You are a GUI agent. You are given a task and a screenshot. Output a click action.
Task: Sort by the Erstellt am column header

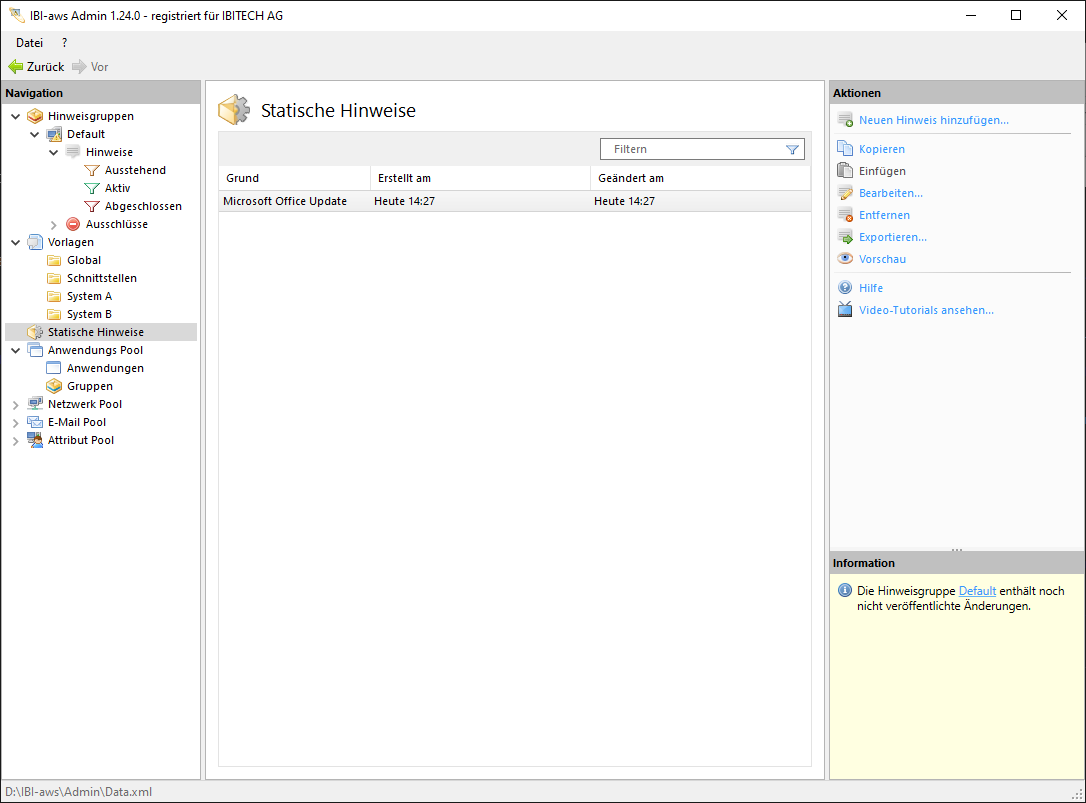(x=404, y=178)
